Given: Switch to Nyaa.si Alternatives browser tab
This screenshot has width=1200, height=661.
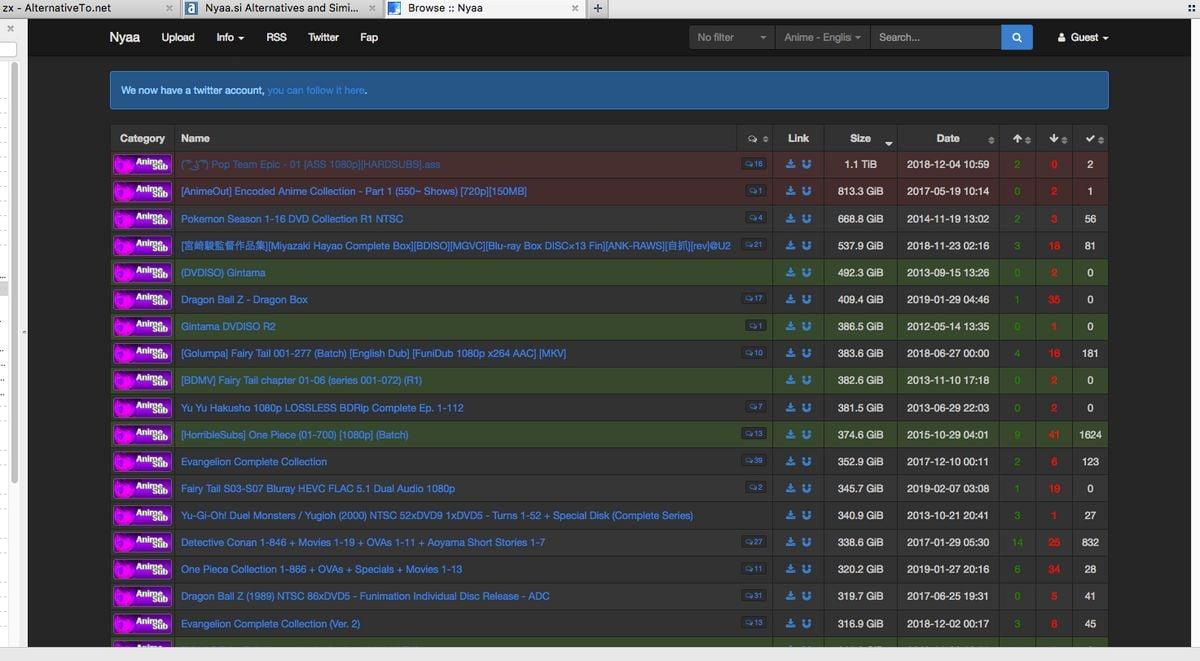Looking at the screenshot, I should 280,8.
